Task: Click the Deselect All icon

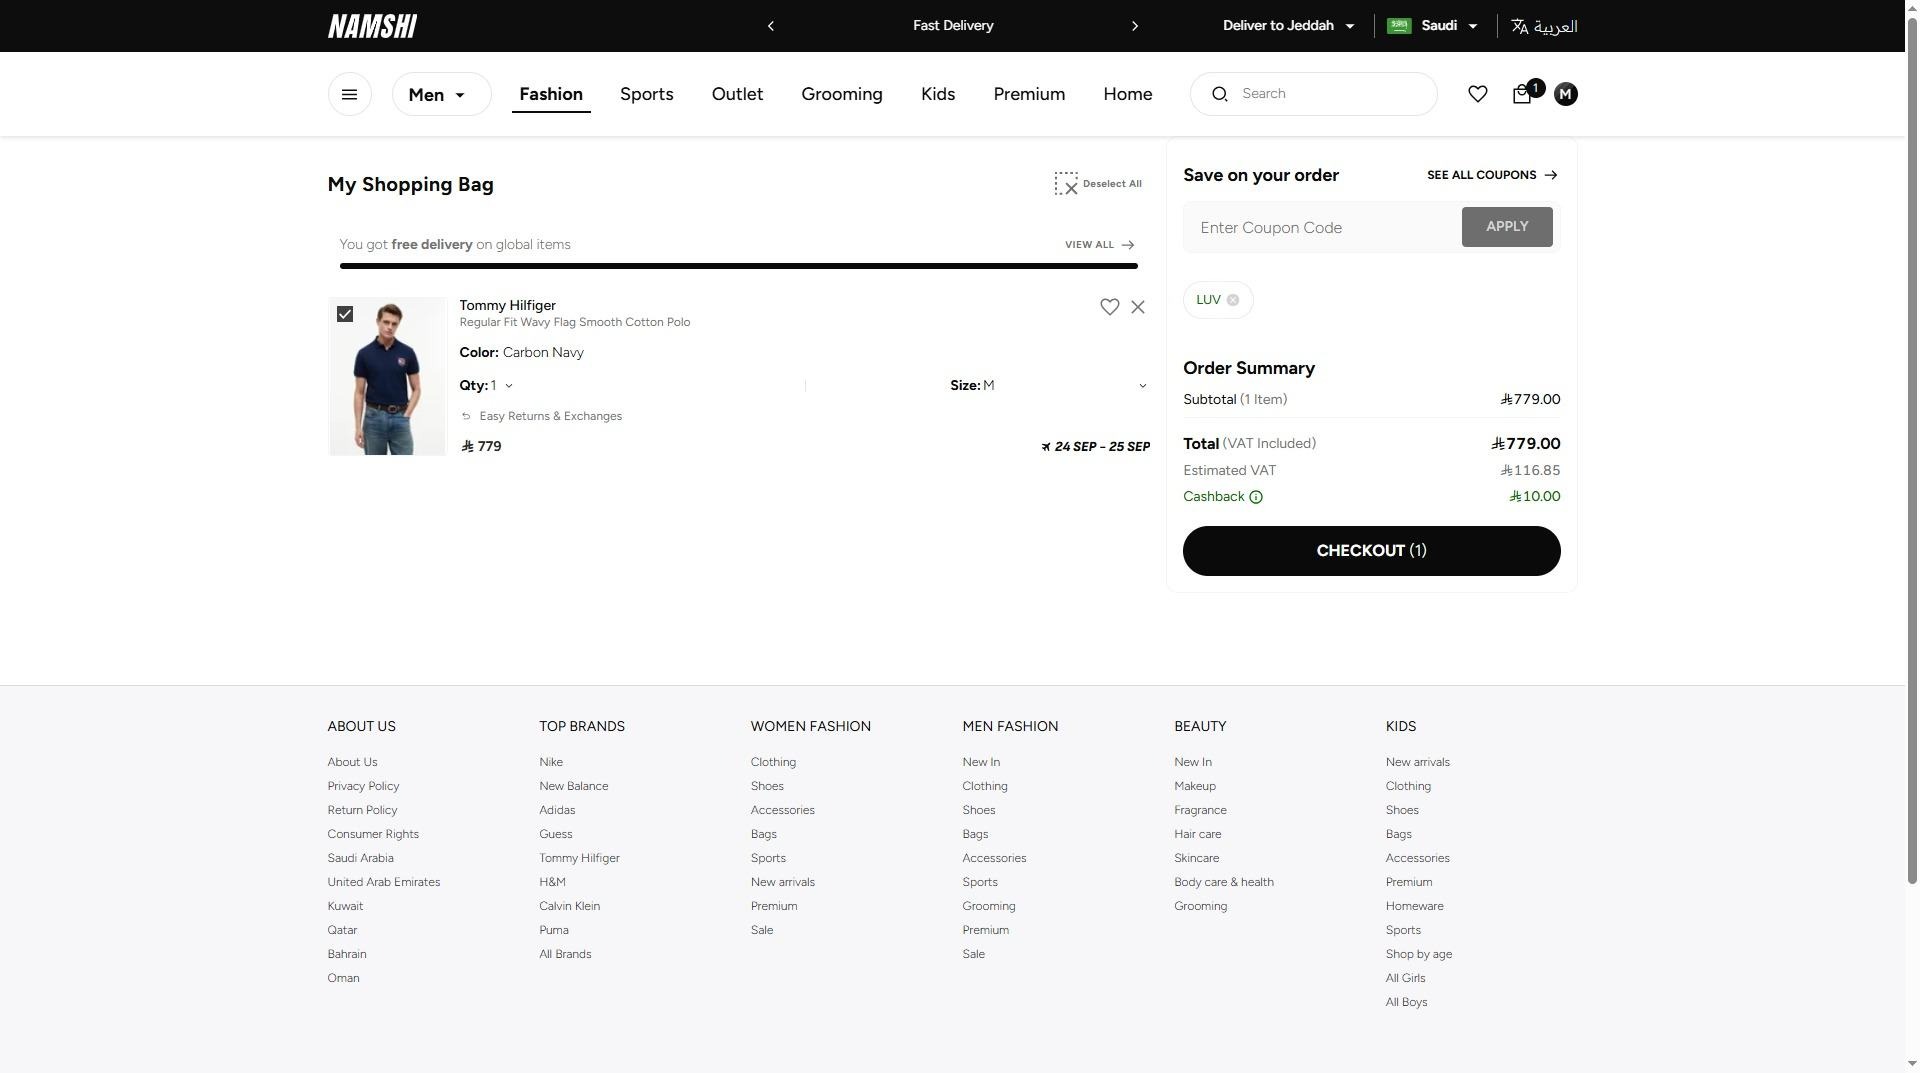Action: (1066, 184)
